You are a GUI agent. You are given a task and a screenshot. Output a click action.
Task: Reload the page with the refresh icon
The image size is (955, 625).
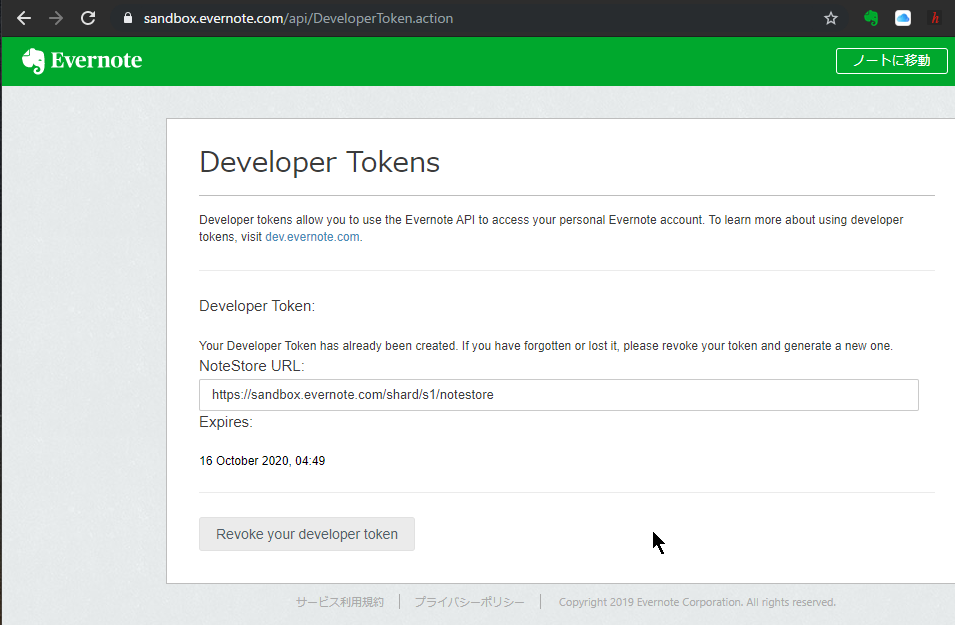88,18
